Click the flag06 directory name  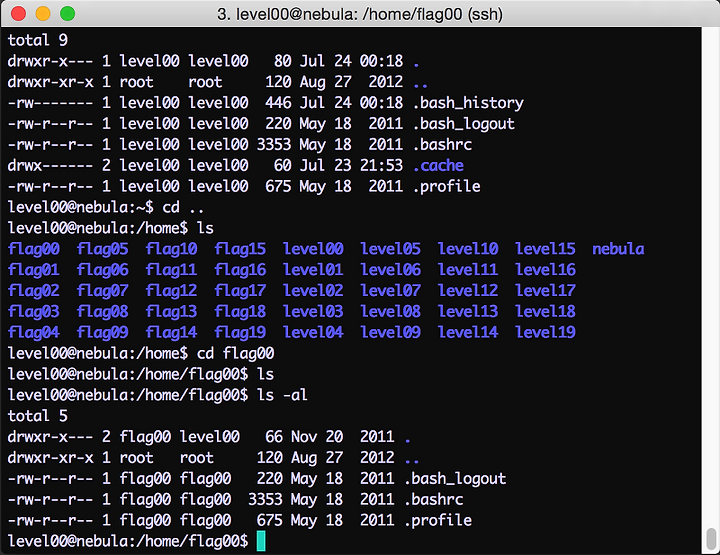(x=103, y=270)
